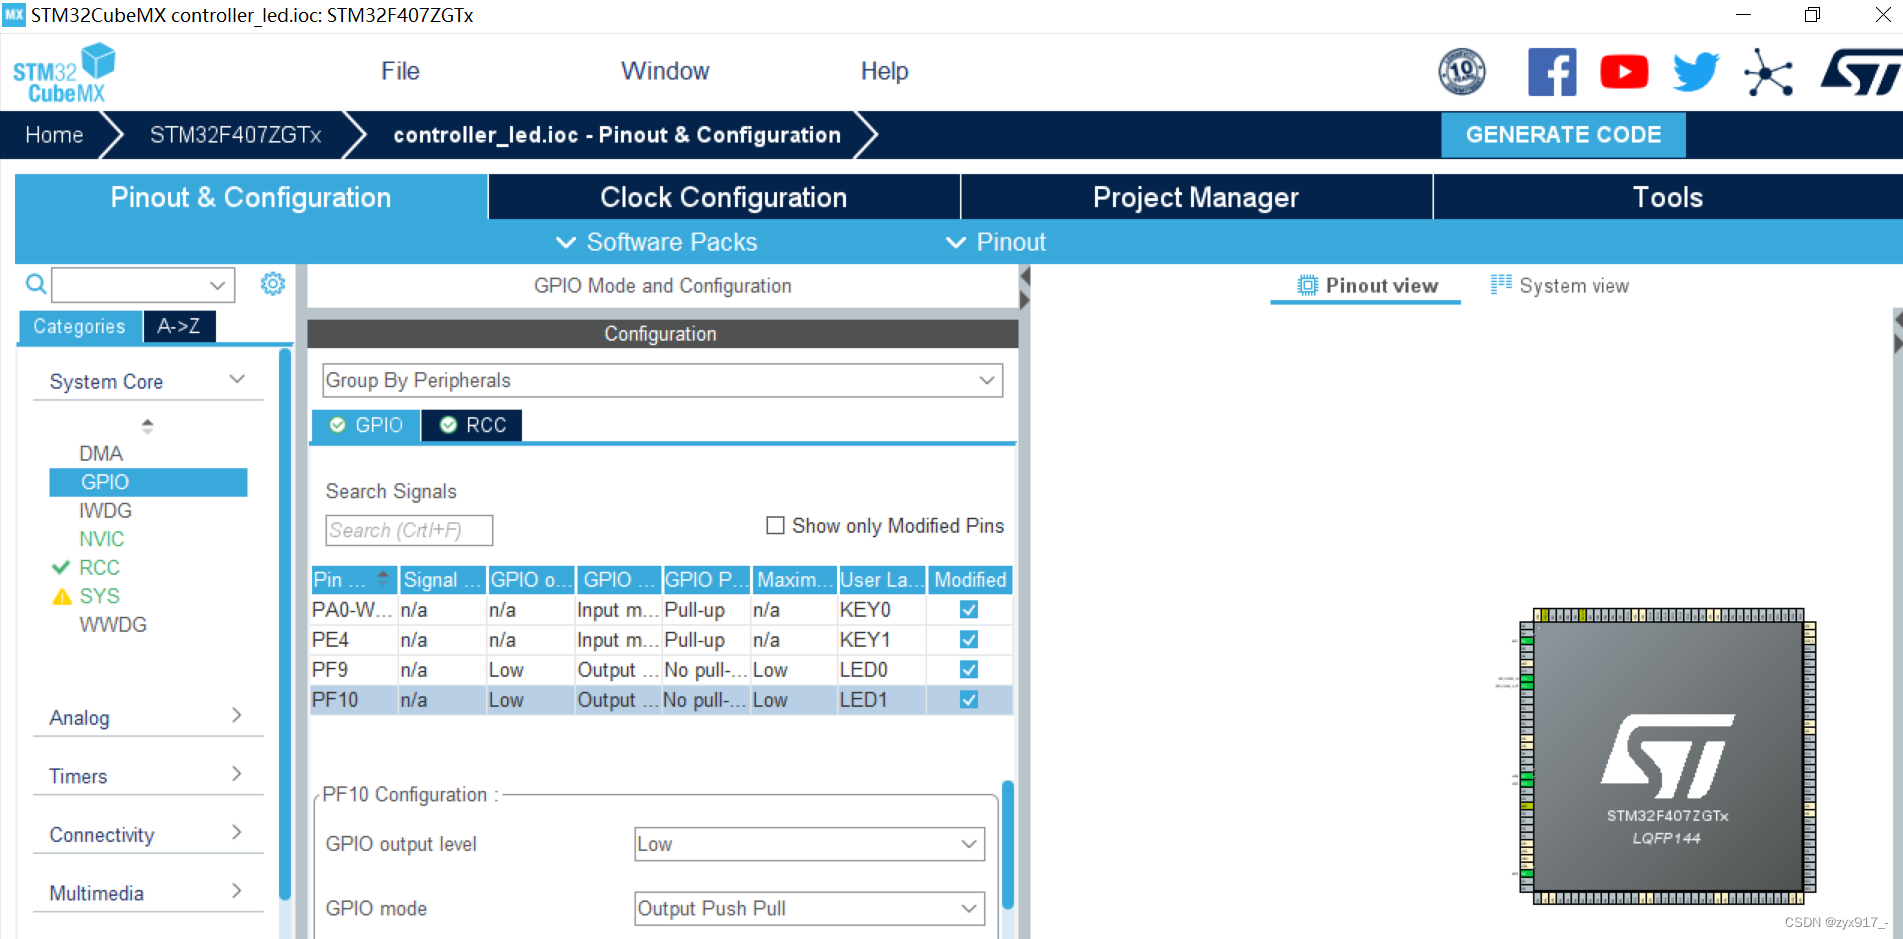The width and height of the screenshot is (1903, 939).
Task: Open the Facebook icon link
Action: (x=1552, y=72)
